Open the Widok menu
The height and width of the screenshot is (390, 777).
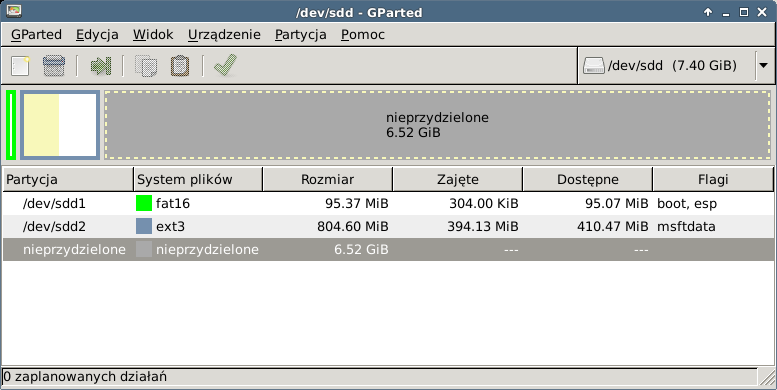point(153,35)
